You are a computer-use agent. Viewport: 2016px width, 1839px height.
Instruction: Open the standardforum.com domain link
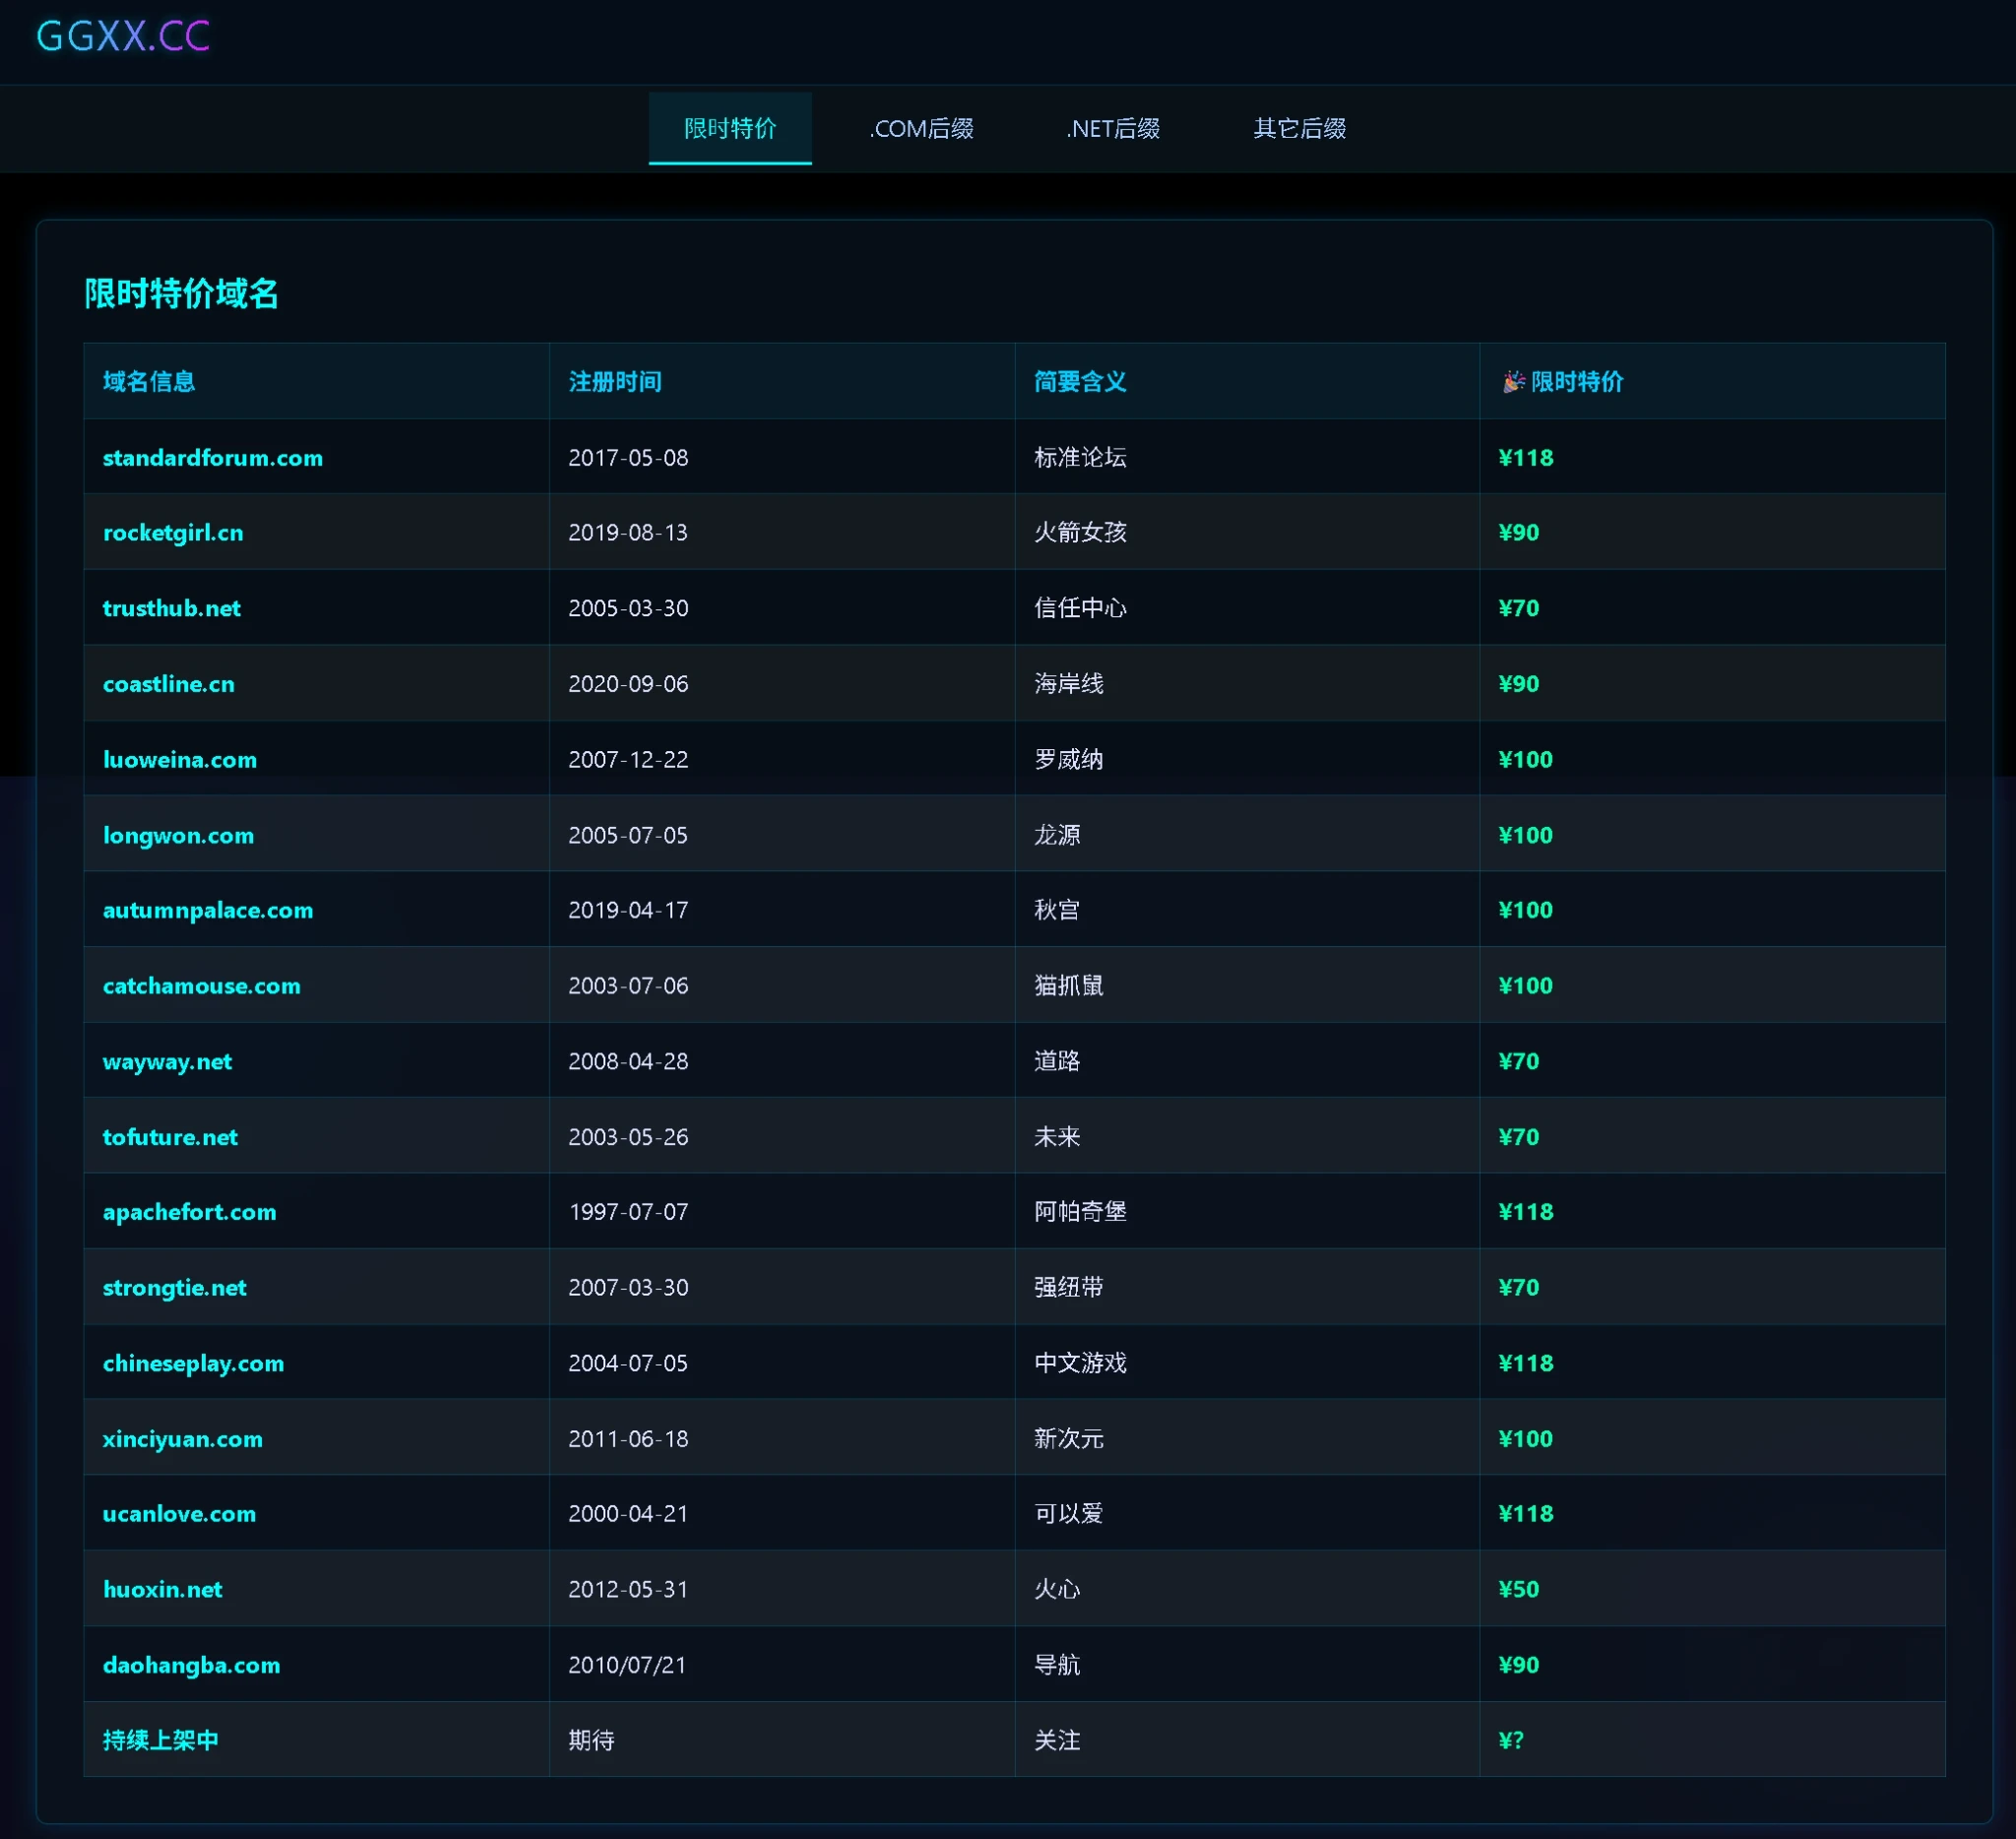pyautogui.click(x=212, y=457)
